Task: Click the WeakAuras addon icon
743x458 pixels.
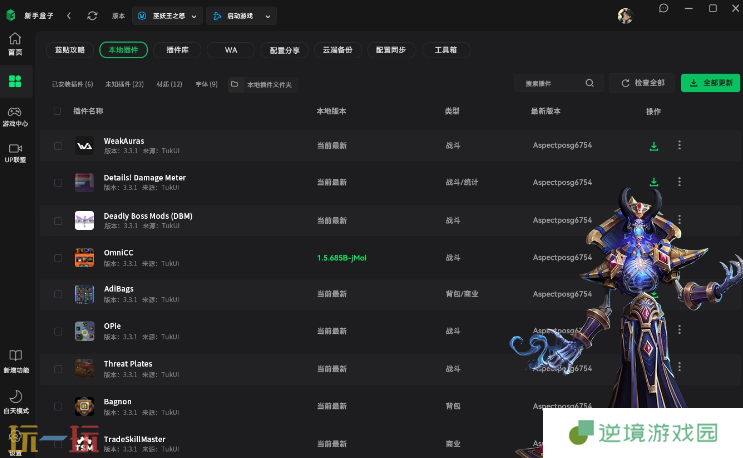Action: pyautogui.click(x=84, y=146)
